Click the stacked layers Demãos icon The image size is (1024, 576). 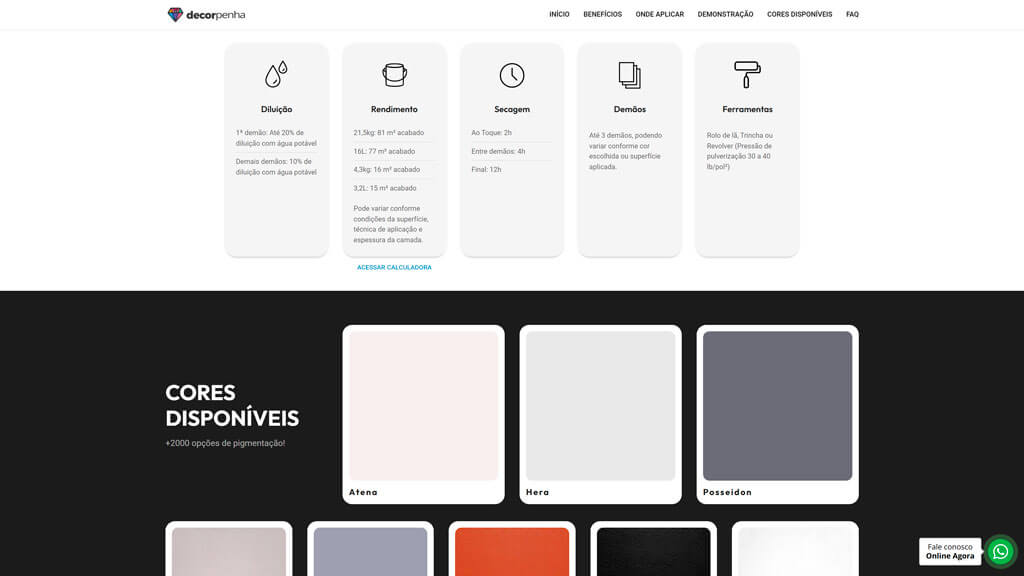pos(630,75)
